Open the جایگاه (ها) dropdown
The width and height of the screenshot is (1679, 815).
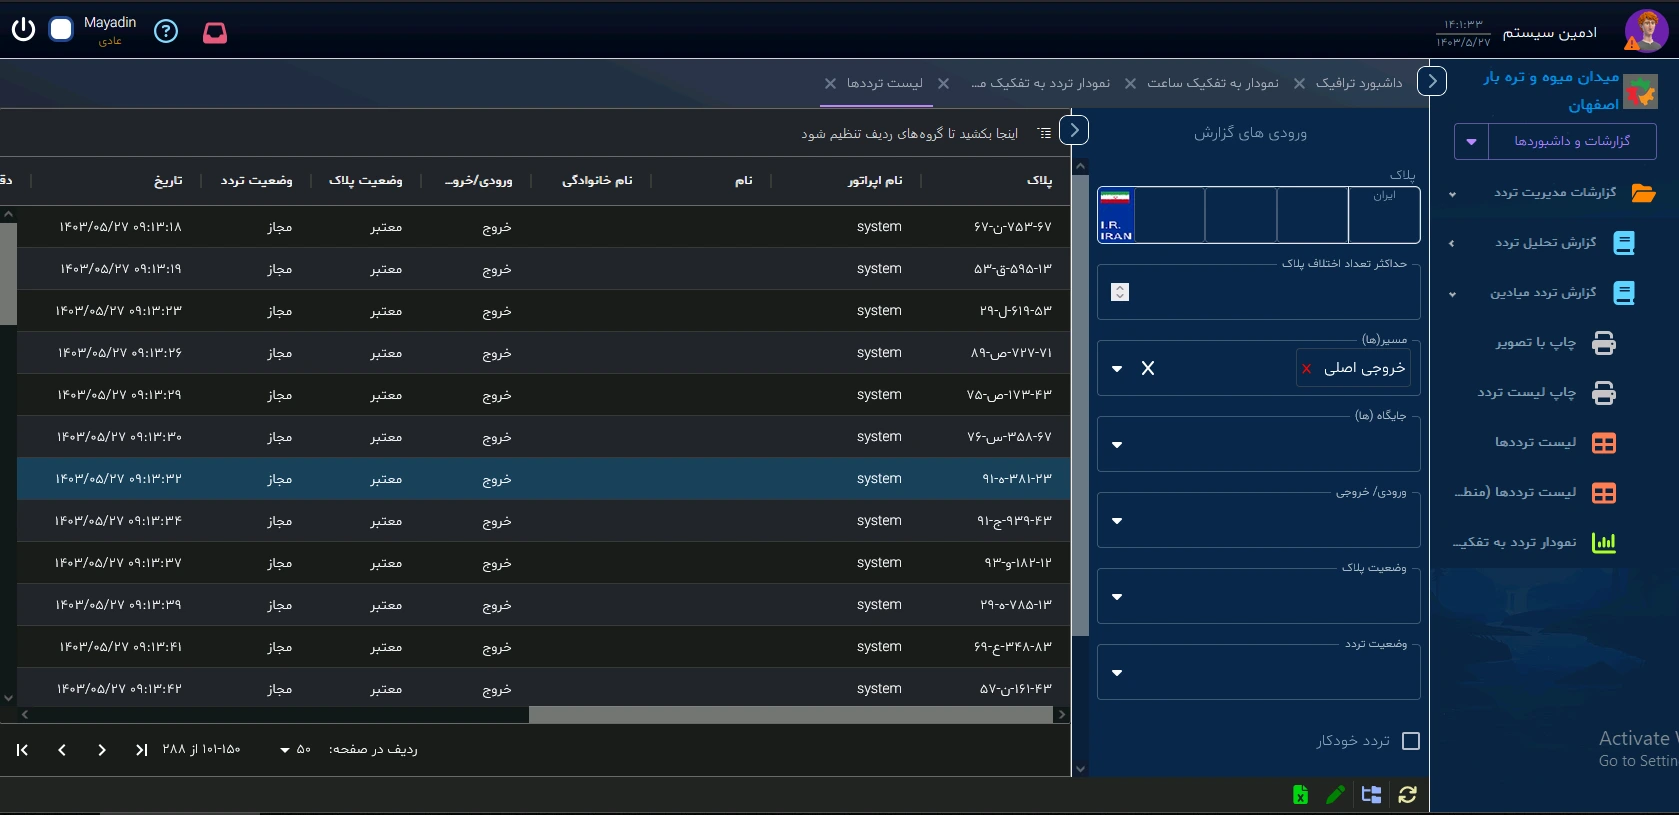point(1259,445)
